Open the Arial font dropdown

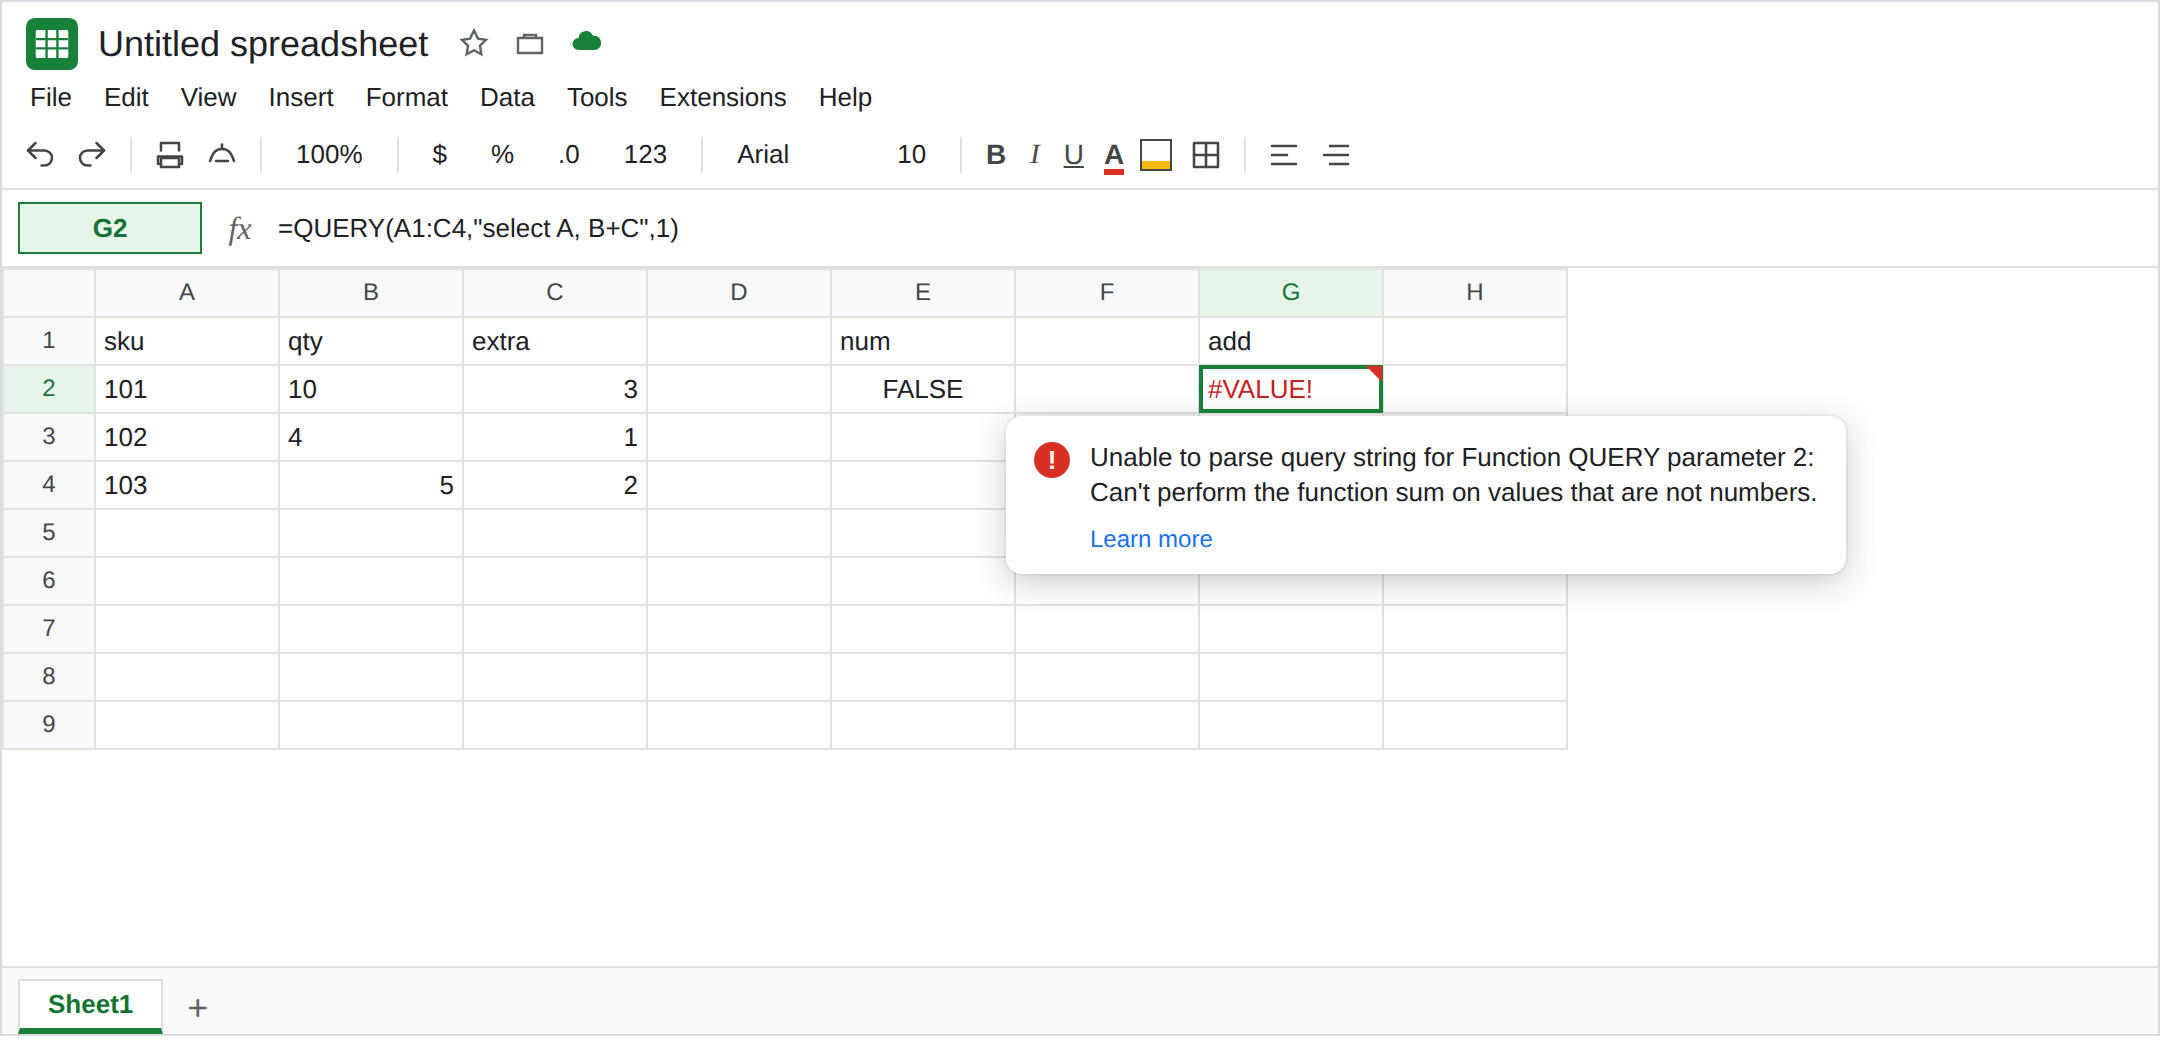(x=763, y=154)
